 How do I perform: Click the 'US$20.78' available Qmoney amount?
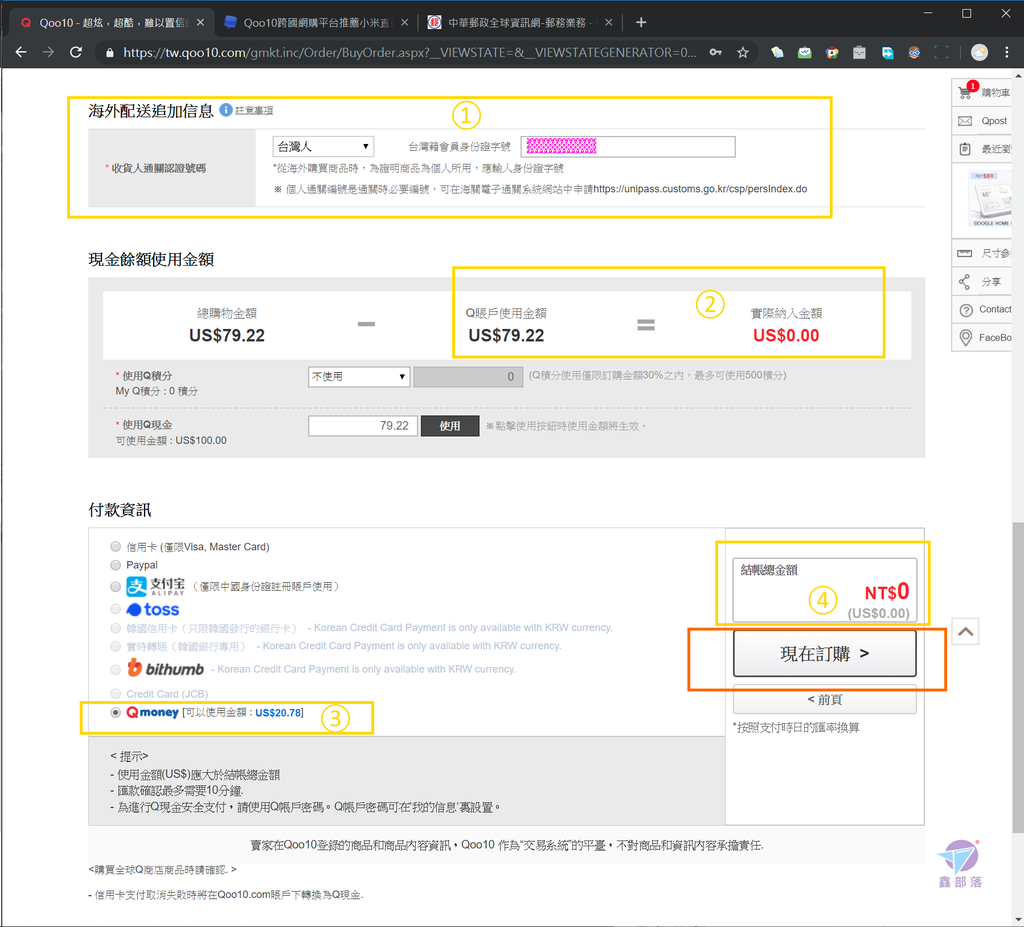[x=278, y=713]
